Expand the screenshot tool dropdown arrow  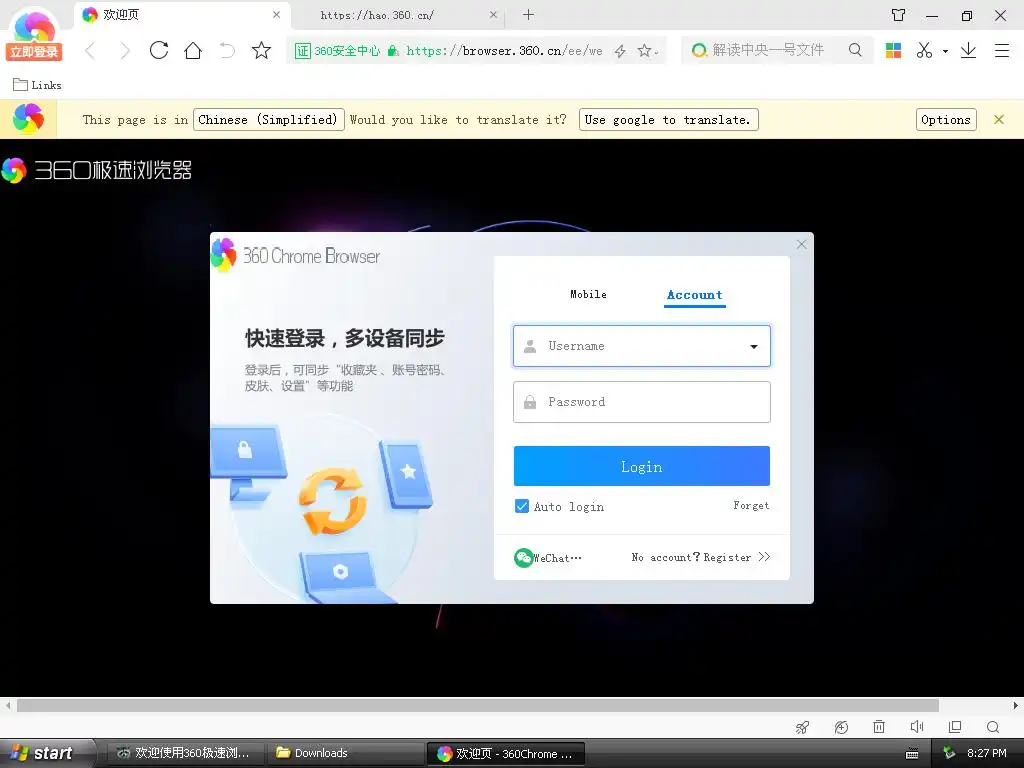click(x=945, y=51)
